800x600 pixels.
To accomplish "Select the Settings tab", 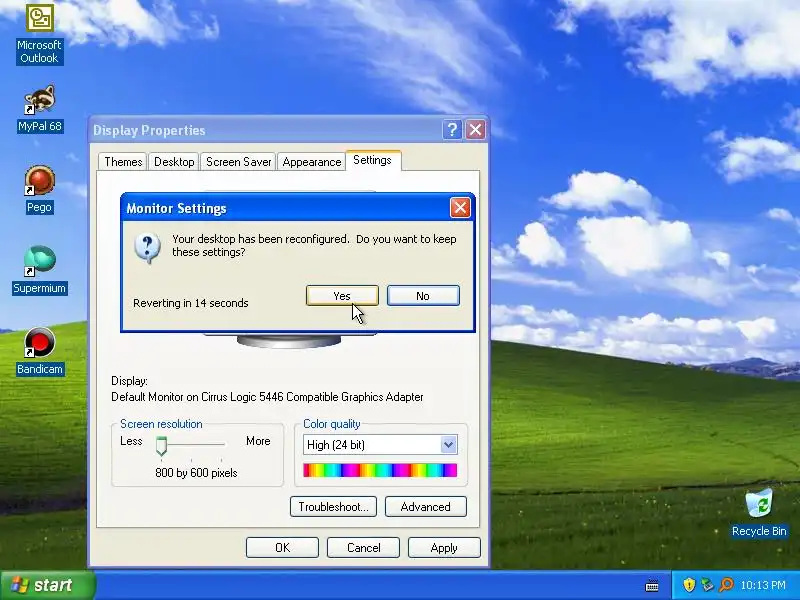I will 373,160.
